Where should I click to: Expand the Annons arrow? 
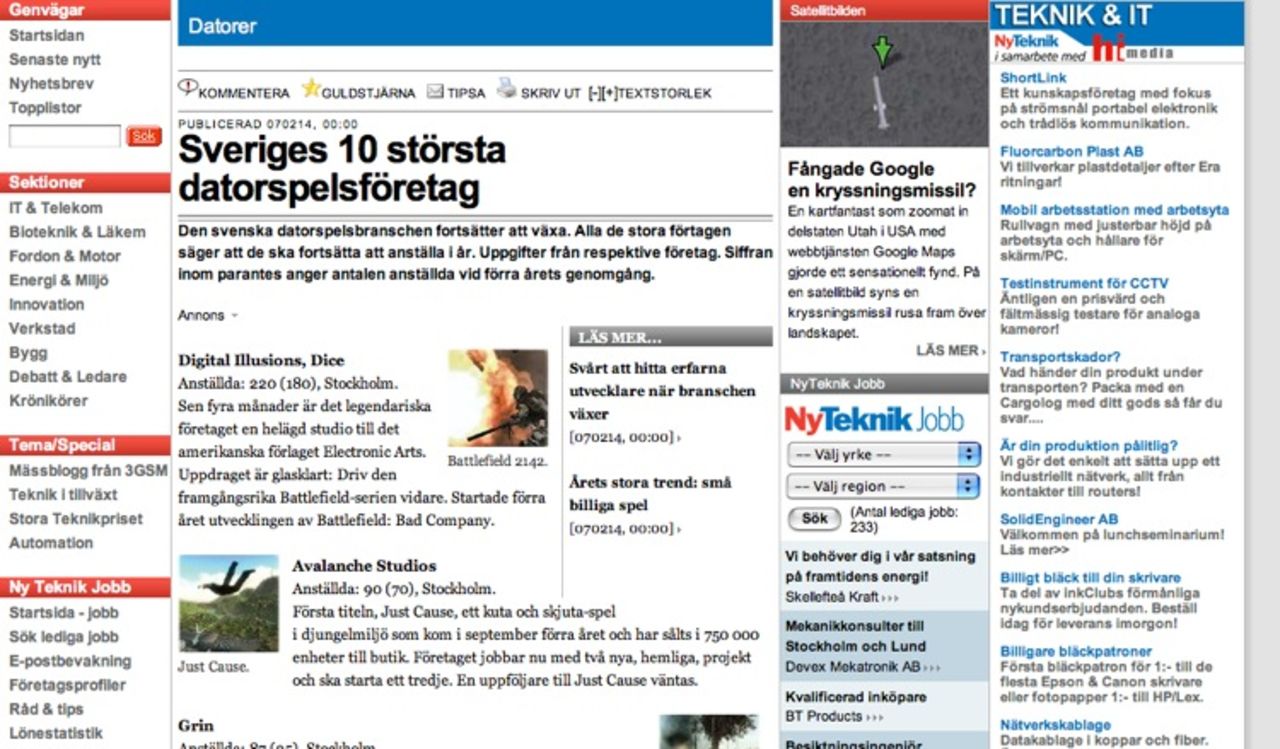pos(234,316)
